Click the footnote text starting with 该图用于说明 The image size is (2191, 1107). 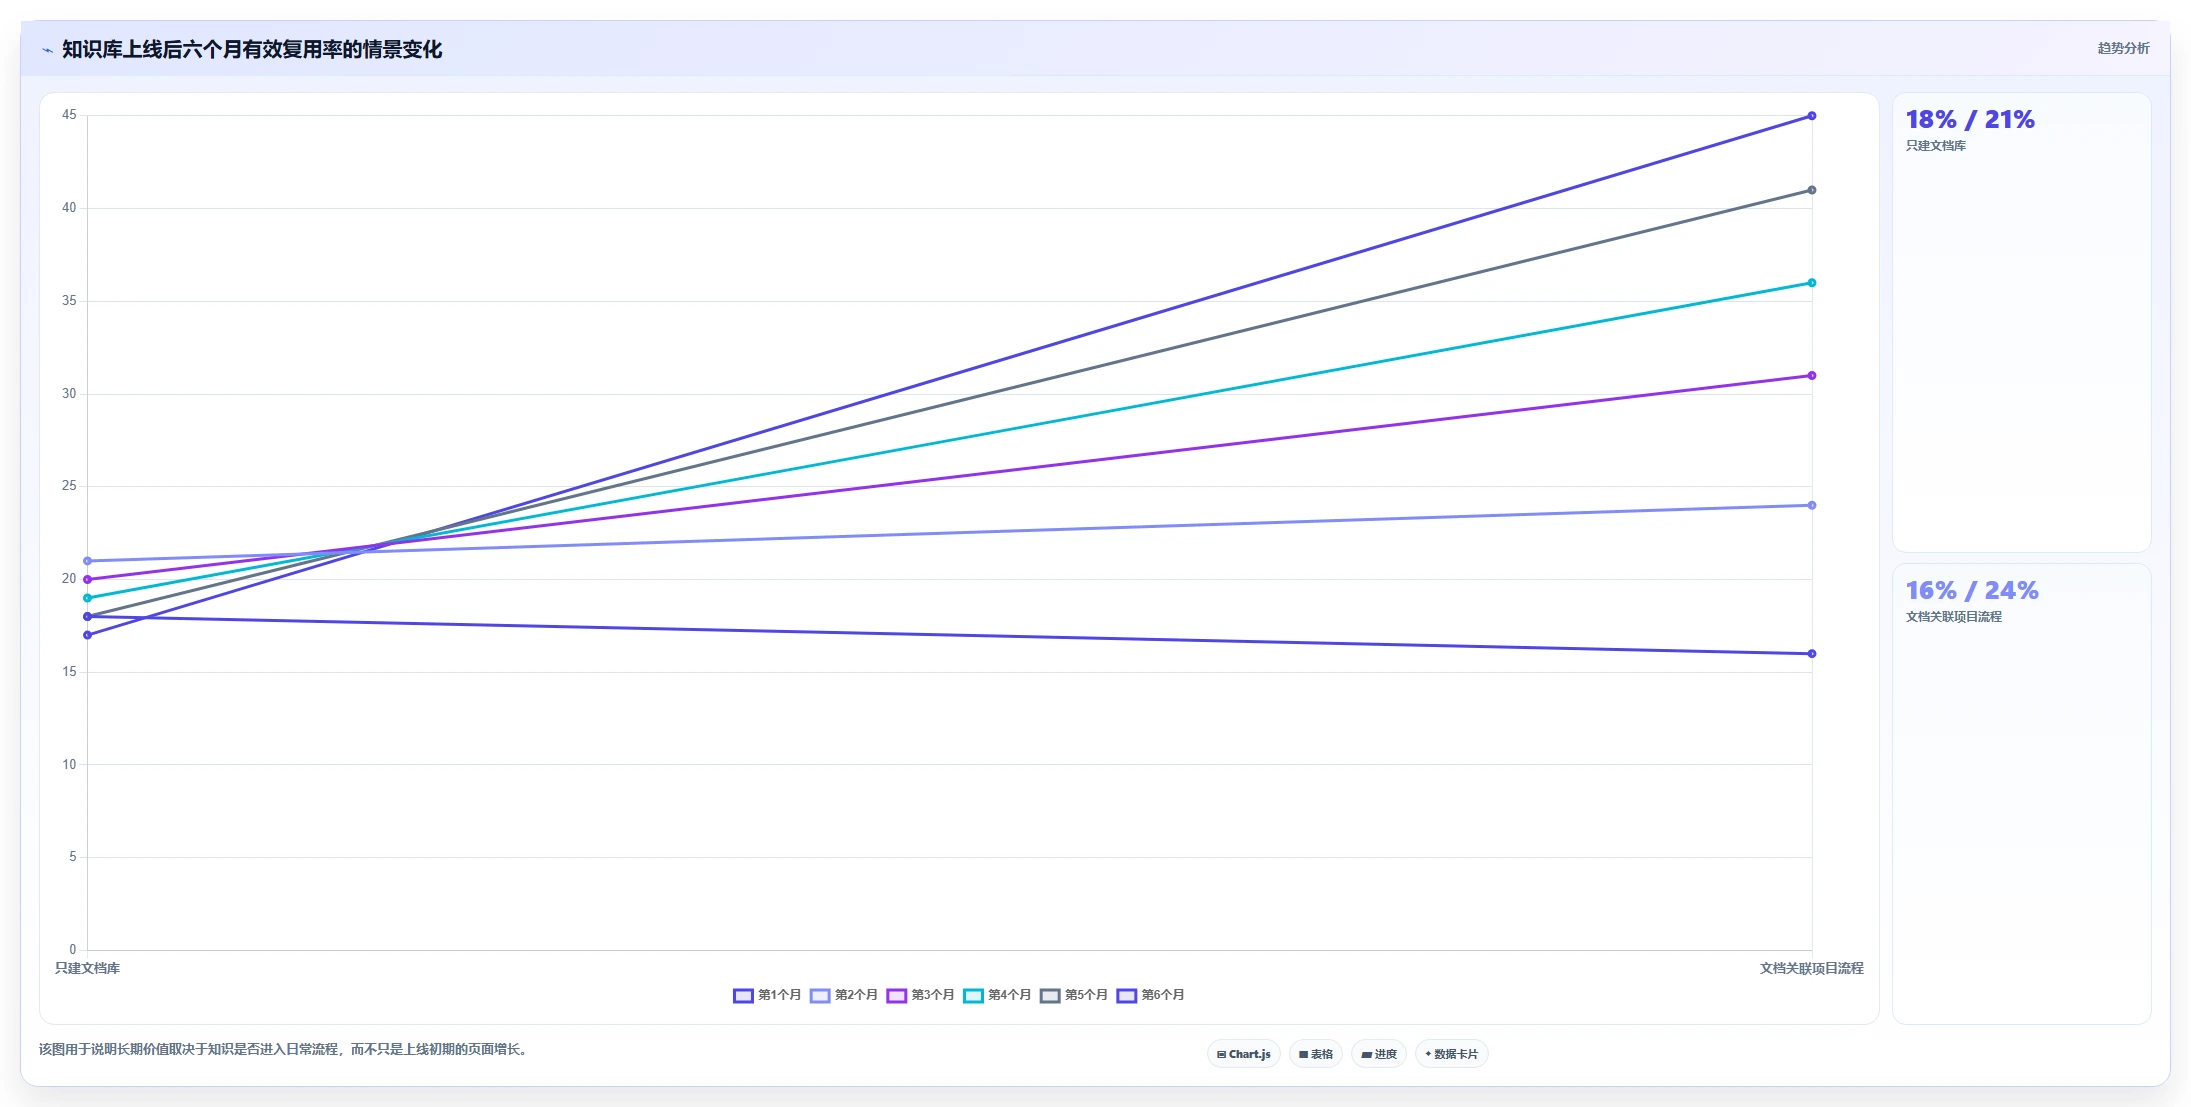(x=283, y=1049)
